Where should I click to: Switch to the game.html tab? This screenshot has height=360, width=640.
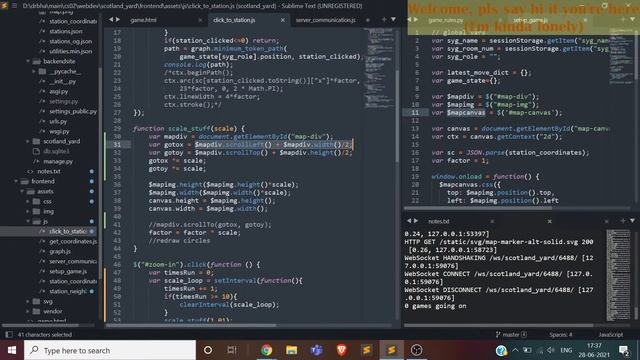(143, 20)
